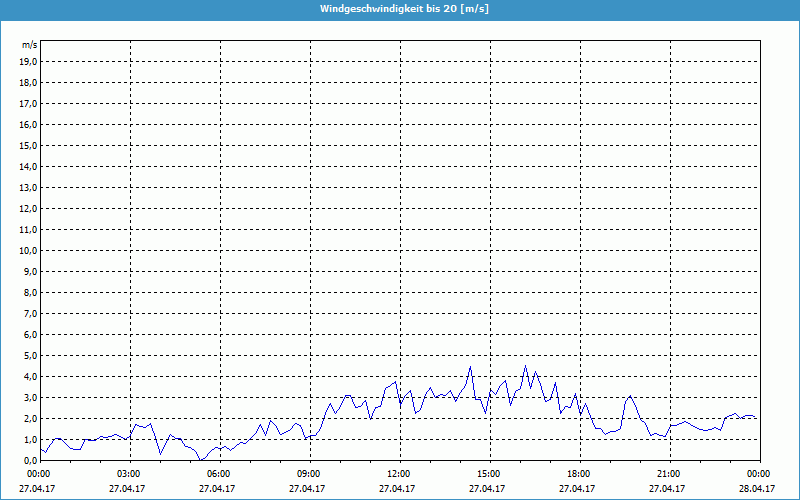Click the 10,0 y-axis label
Image resolution: width=800 pixels, height=500 pixels.
pos(29,250)
